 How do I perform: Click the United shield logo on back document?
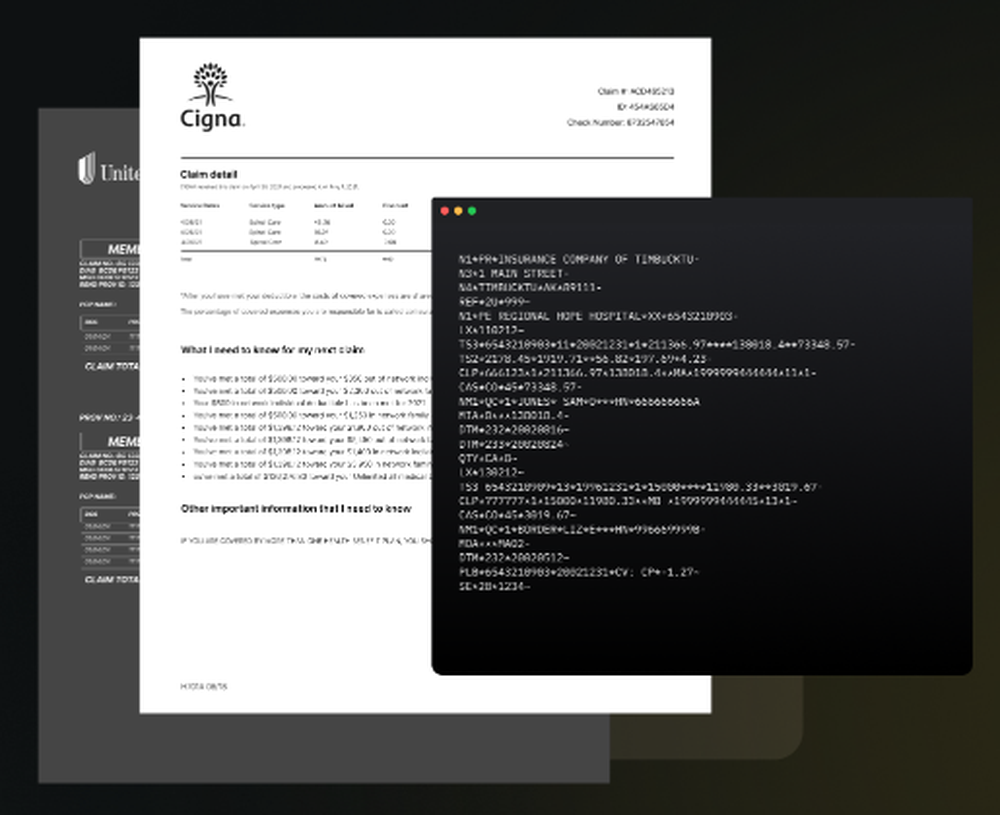pos(87,168)
